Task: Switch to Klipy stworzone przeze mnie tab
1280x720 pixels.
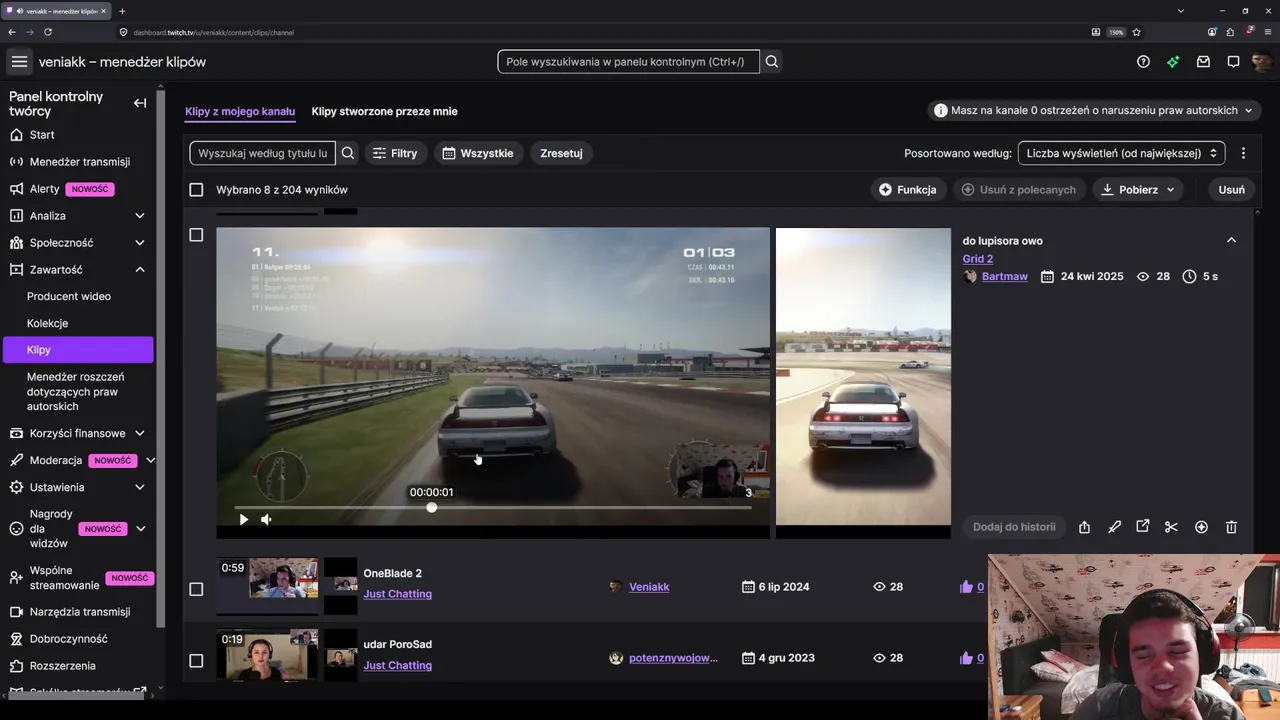Action: point(384,111)
